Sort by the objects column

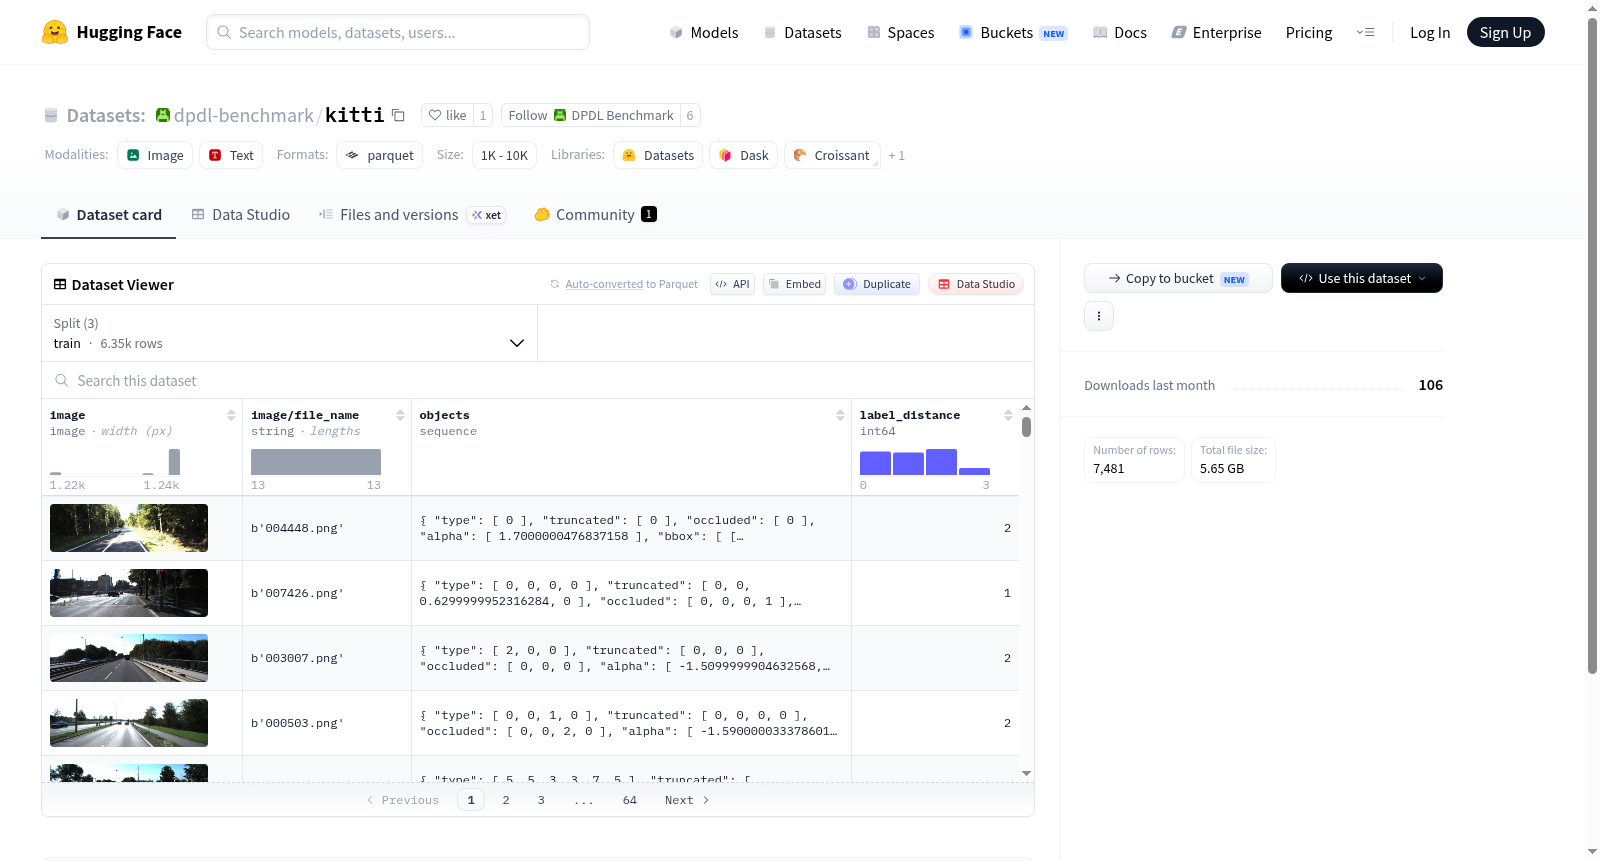click(x=840, y=415)
